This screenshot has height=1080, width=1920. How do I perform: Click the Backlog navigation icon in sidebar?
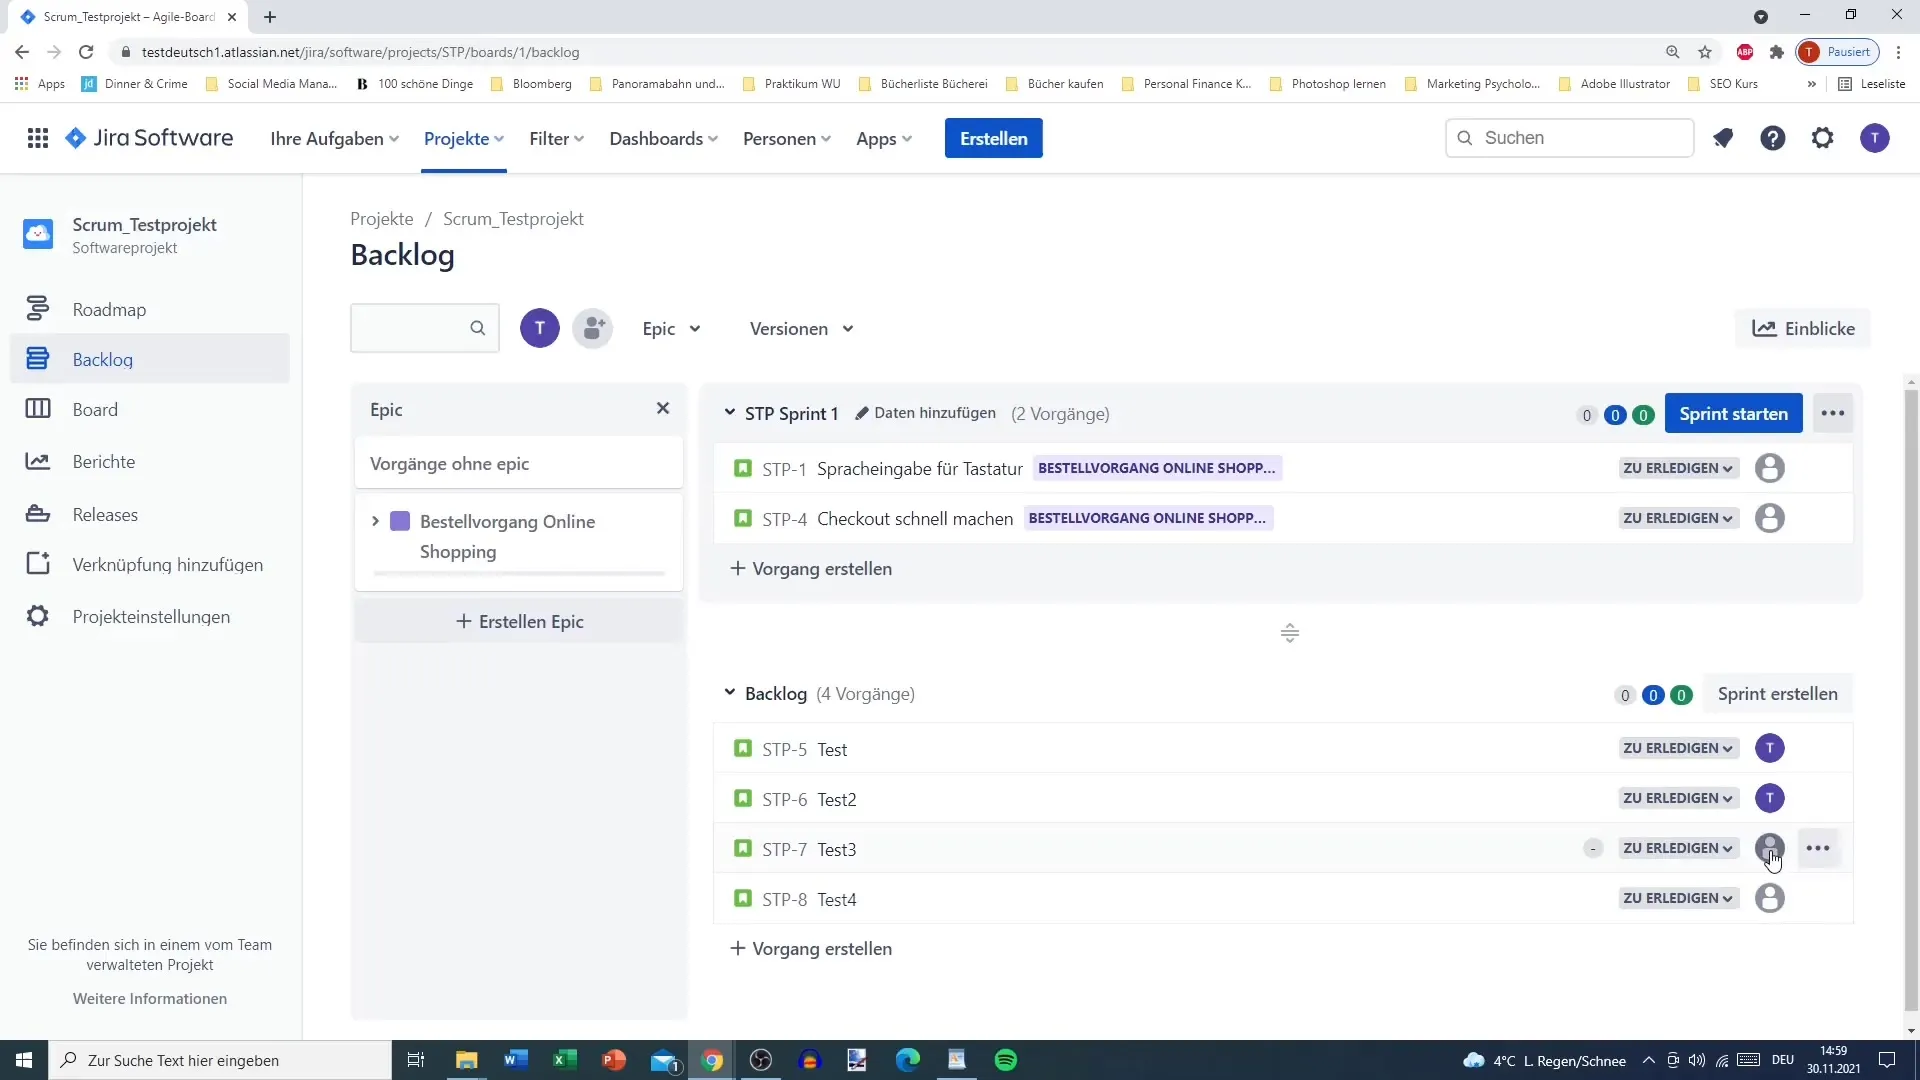37,359
